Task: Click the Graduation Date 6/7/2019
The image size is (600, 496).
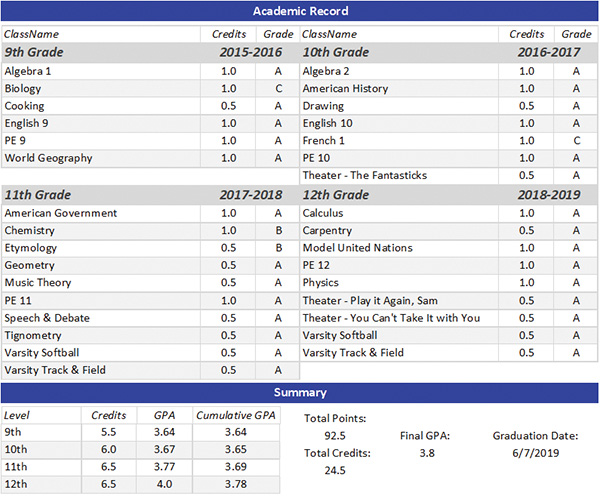Action: pyautogui.click(x=536, y=453)
